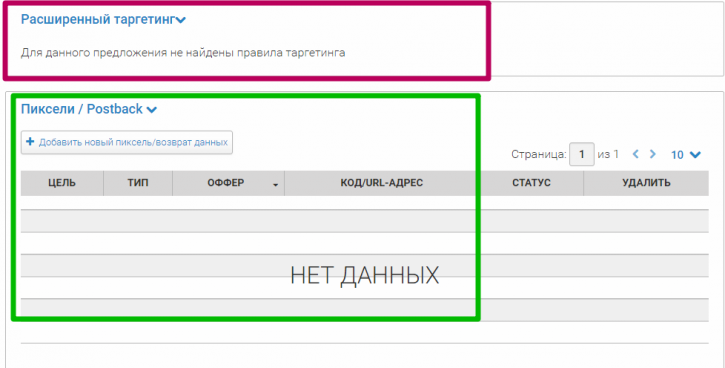725x368 pixels.
Task: Go to previous page arrow
Action: coord(636,154)
